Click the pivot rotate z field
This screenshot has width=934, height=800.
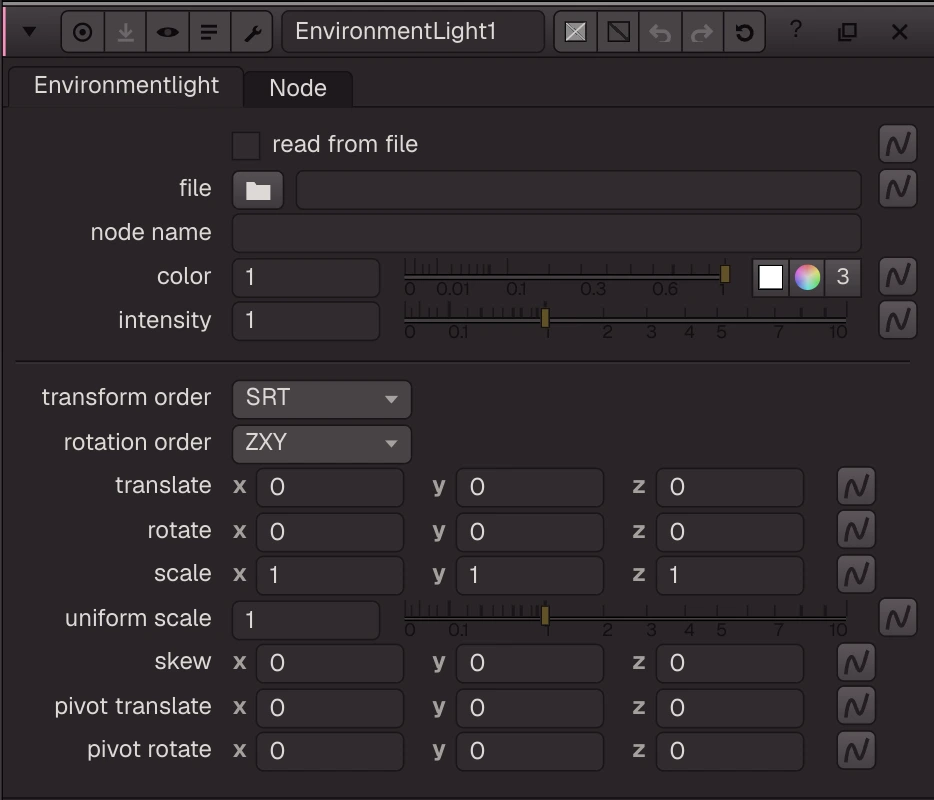(x=730, y=752)
